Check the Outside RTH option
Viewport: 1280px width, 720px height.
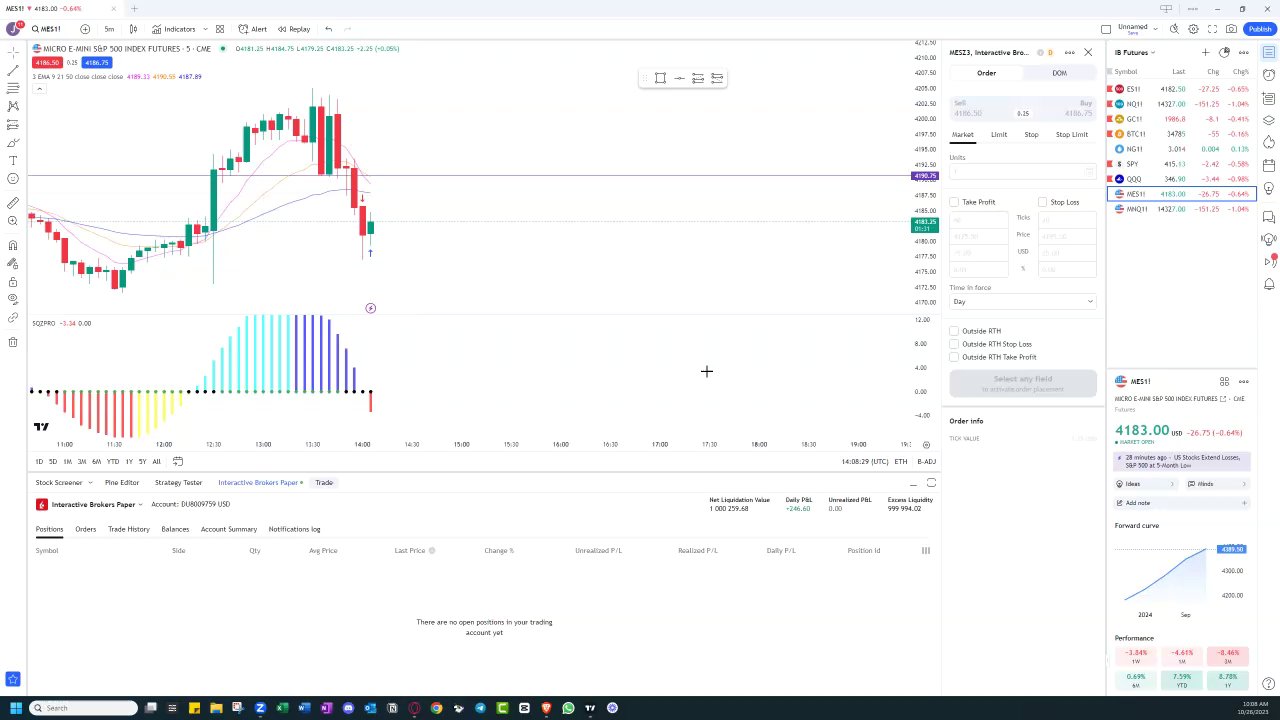click(x=954, y=331)
